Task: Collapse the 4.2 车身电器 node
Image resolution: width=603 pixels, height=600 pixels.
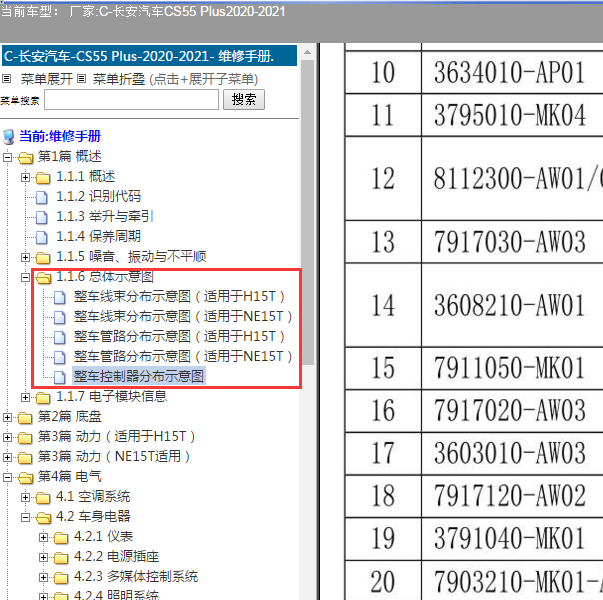Action: click(x=25, y=517)
